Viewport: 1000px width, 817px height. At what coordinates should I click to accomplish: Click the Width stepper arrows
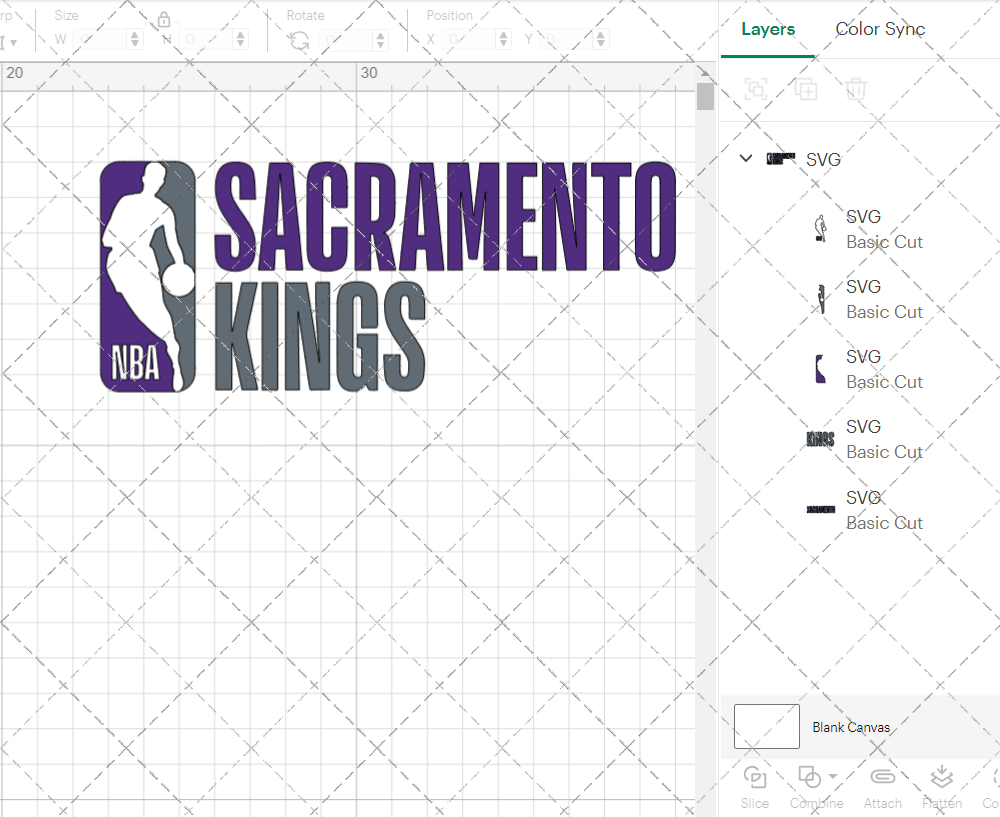pos(135,40)
